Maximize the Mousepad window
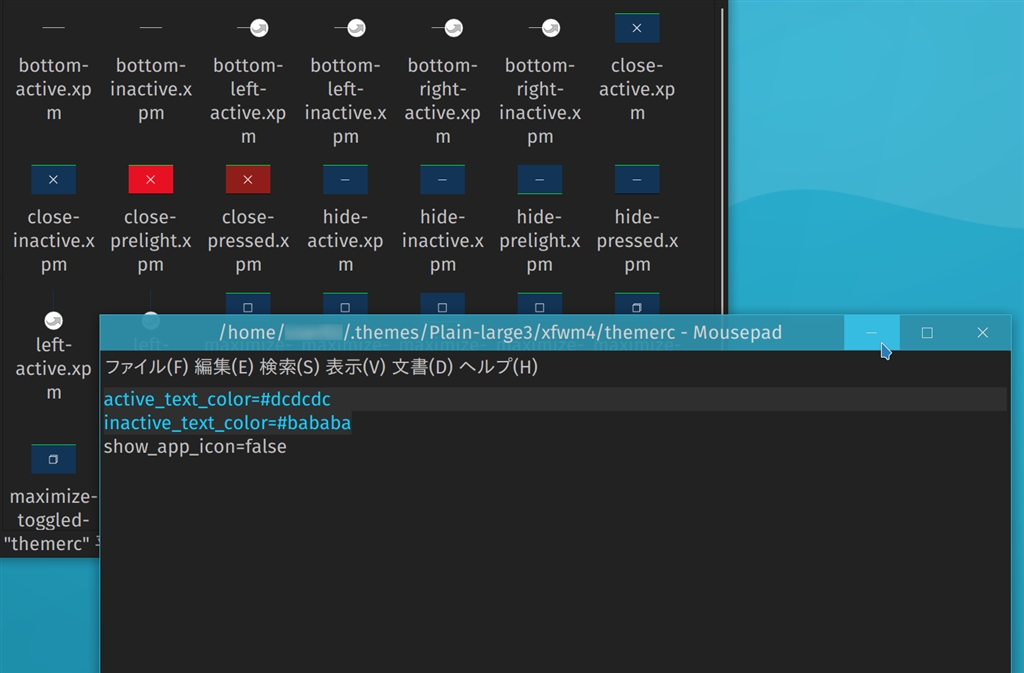 coord(927,333)
